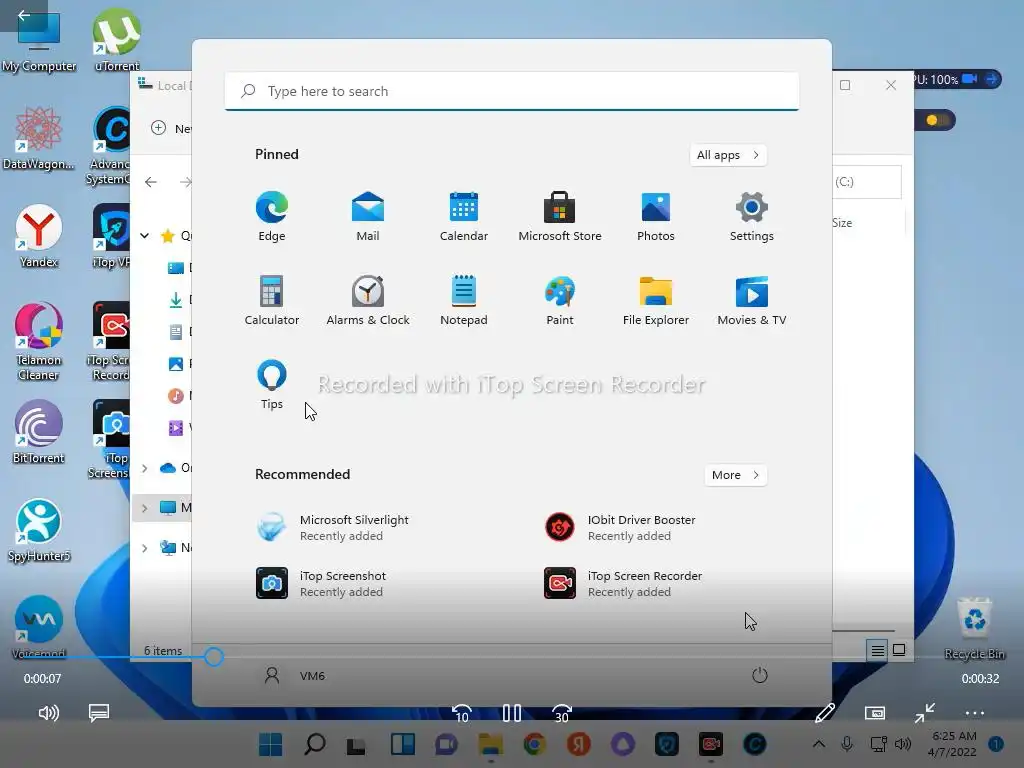Open the Chat taskbar icon

446,744
